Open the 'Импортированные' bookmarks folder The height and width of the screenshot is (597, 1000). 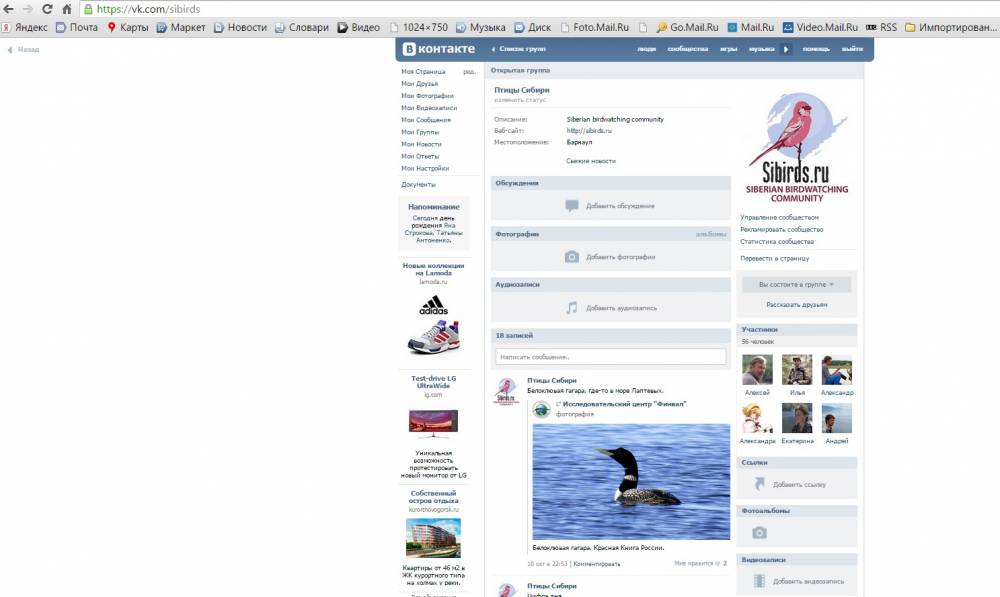tap(949, 27)
